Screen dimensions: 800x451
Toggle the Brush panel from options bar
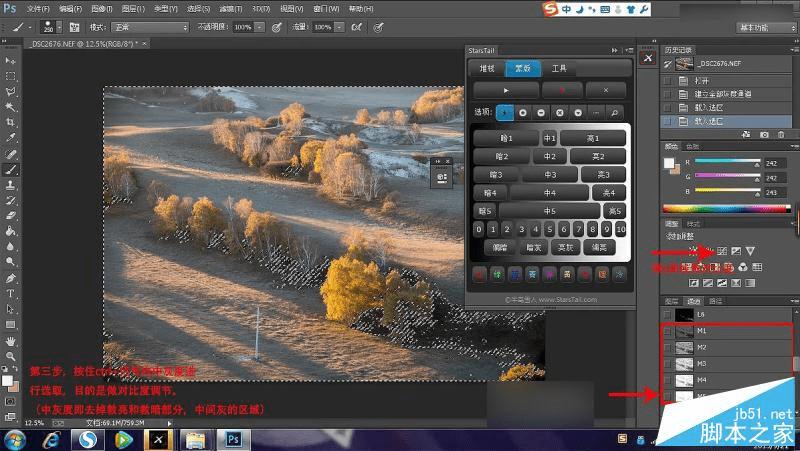coord(74,27)
